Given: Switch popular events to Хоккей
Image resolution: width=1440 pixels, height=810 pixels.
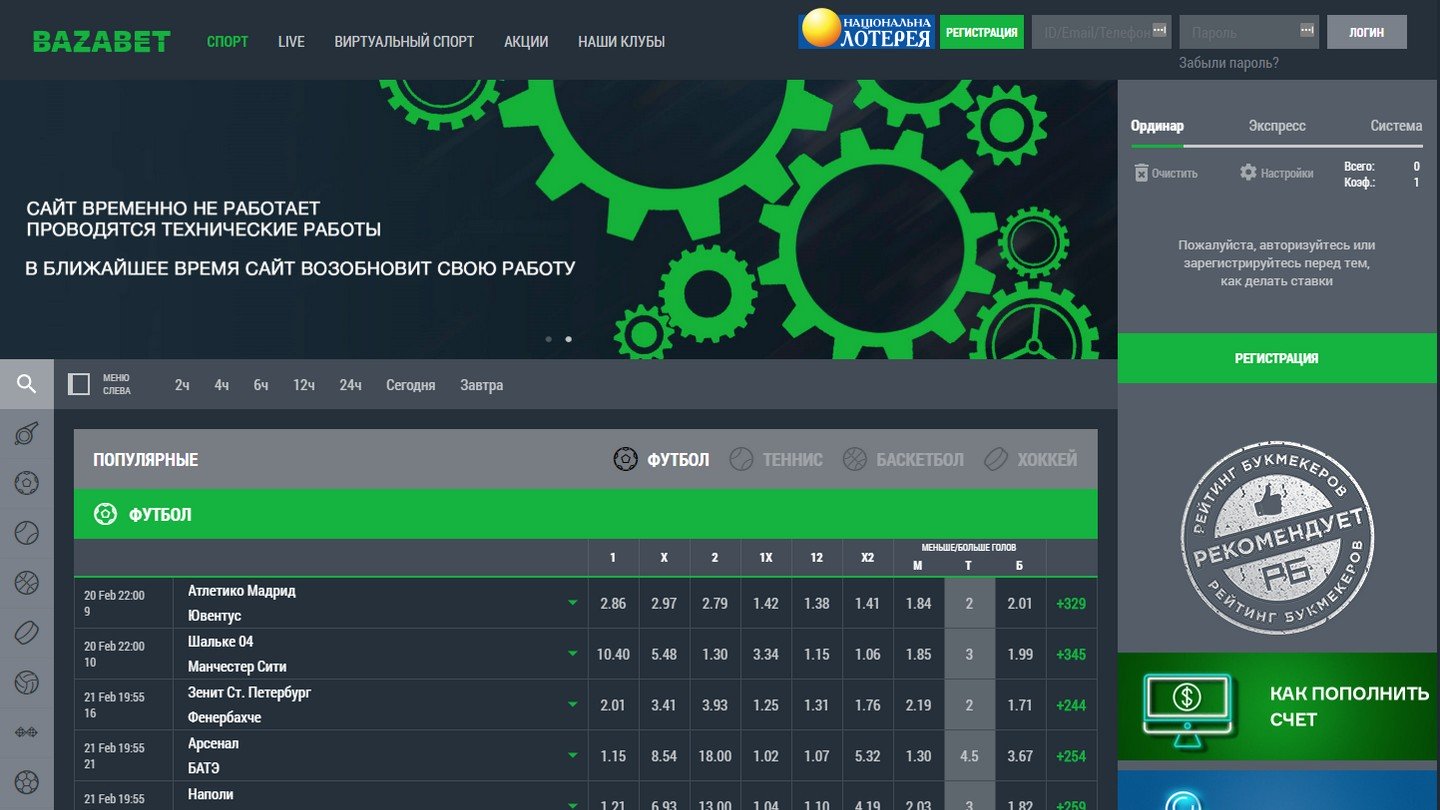Looking at the screenshot, I should point(1030,459).
